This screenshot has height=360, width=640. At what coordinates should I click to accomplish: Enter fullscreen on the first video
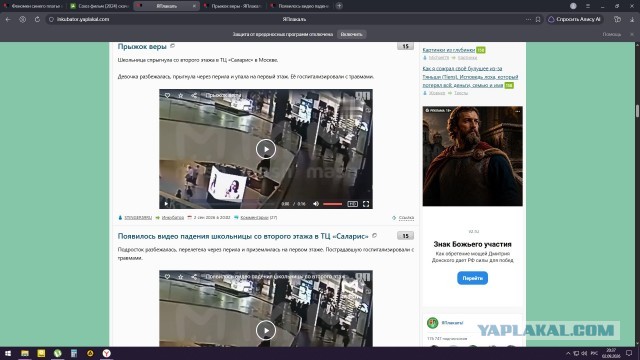(366, 204)
